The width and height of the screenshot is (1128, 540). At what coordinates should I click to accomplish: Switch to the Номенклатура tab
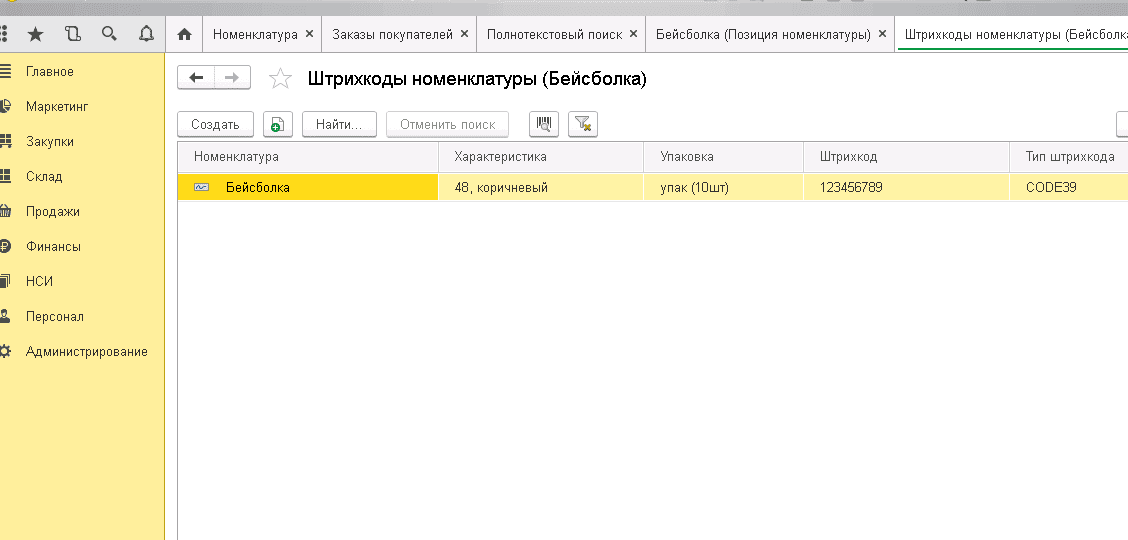[255, 34]
